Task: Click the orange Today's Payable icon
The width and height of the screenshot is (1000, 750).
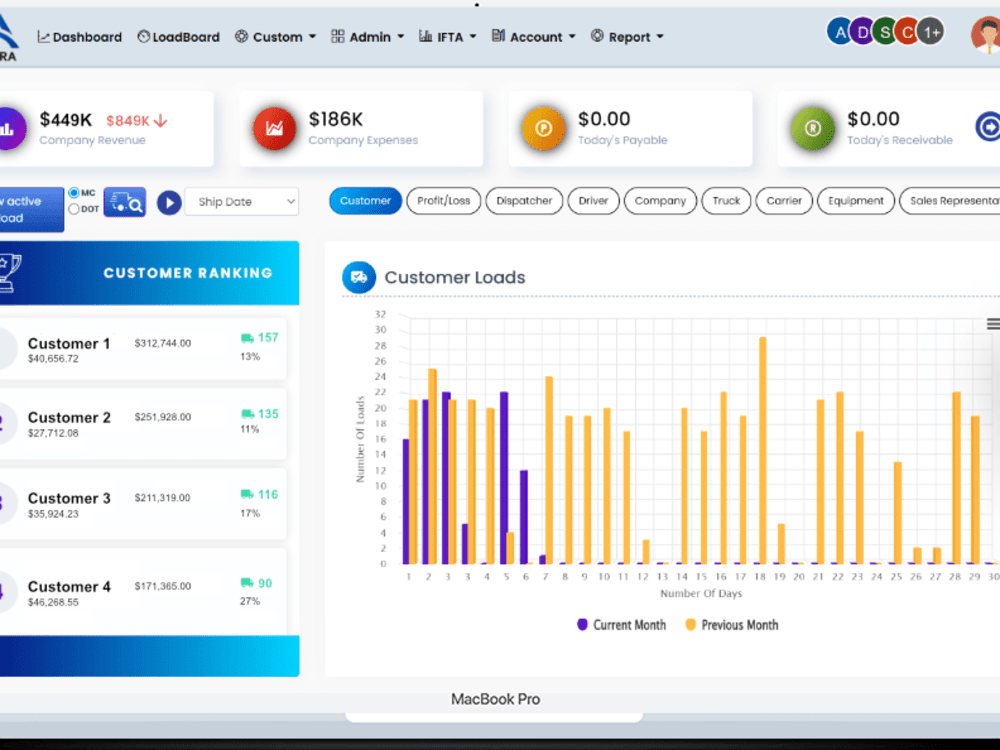Action: coord(543,129)
